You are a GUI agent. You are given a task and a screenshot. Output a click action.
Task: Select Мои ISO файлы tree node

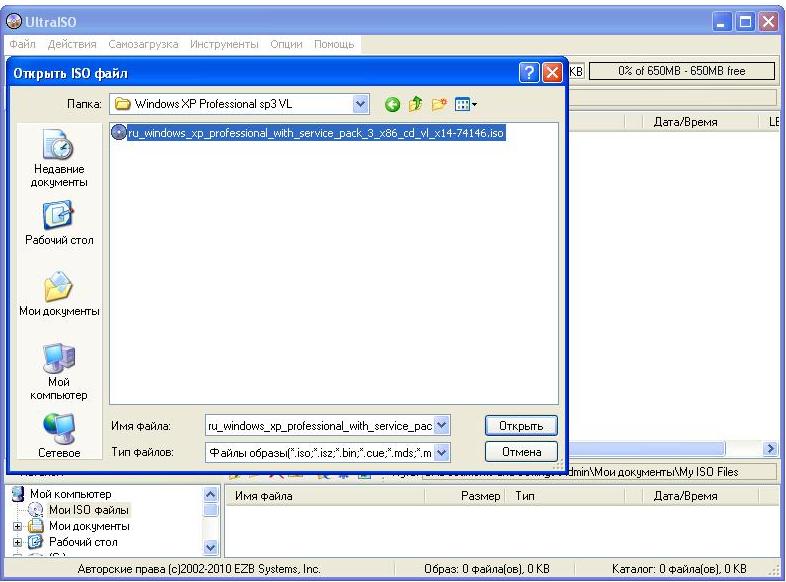click(89, 510)
